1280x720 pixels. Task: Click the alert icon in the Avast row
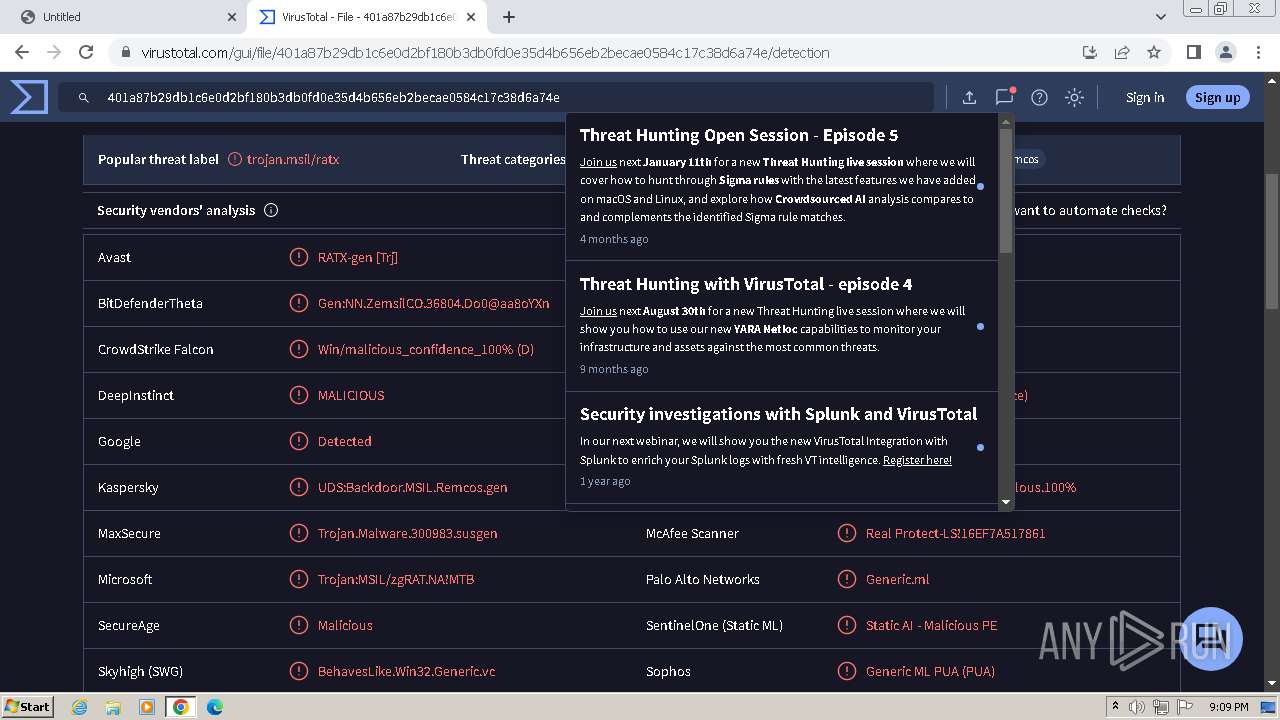pyautogui.click(x=298, y=257)
